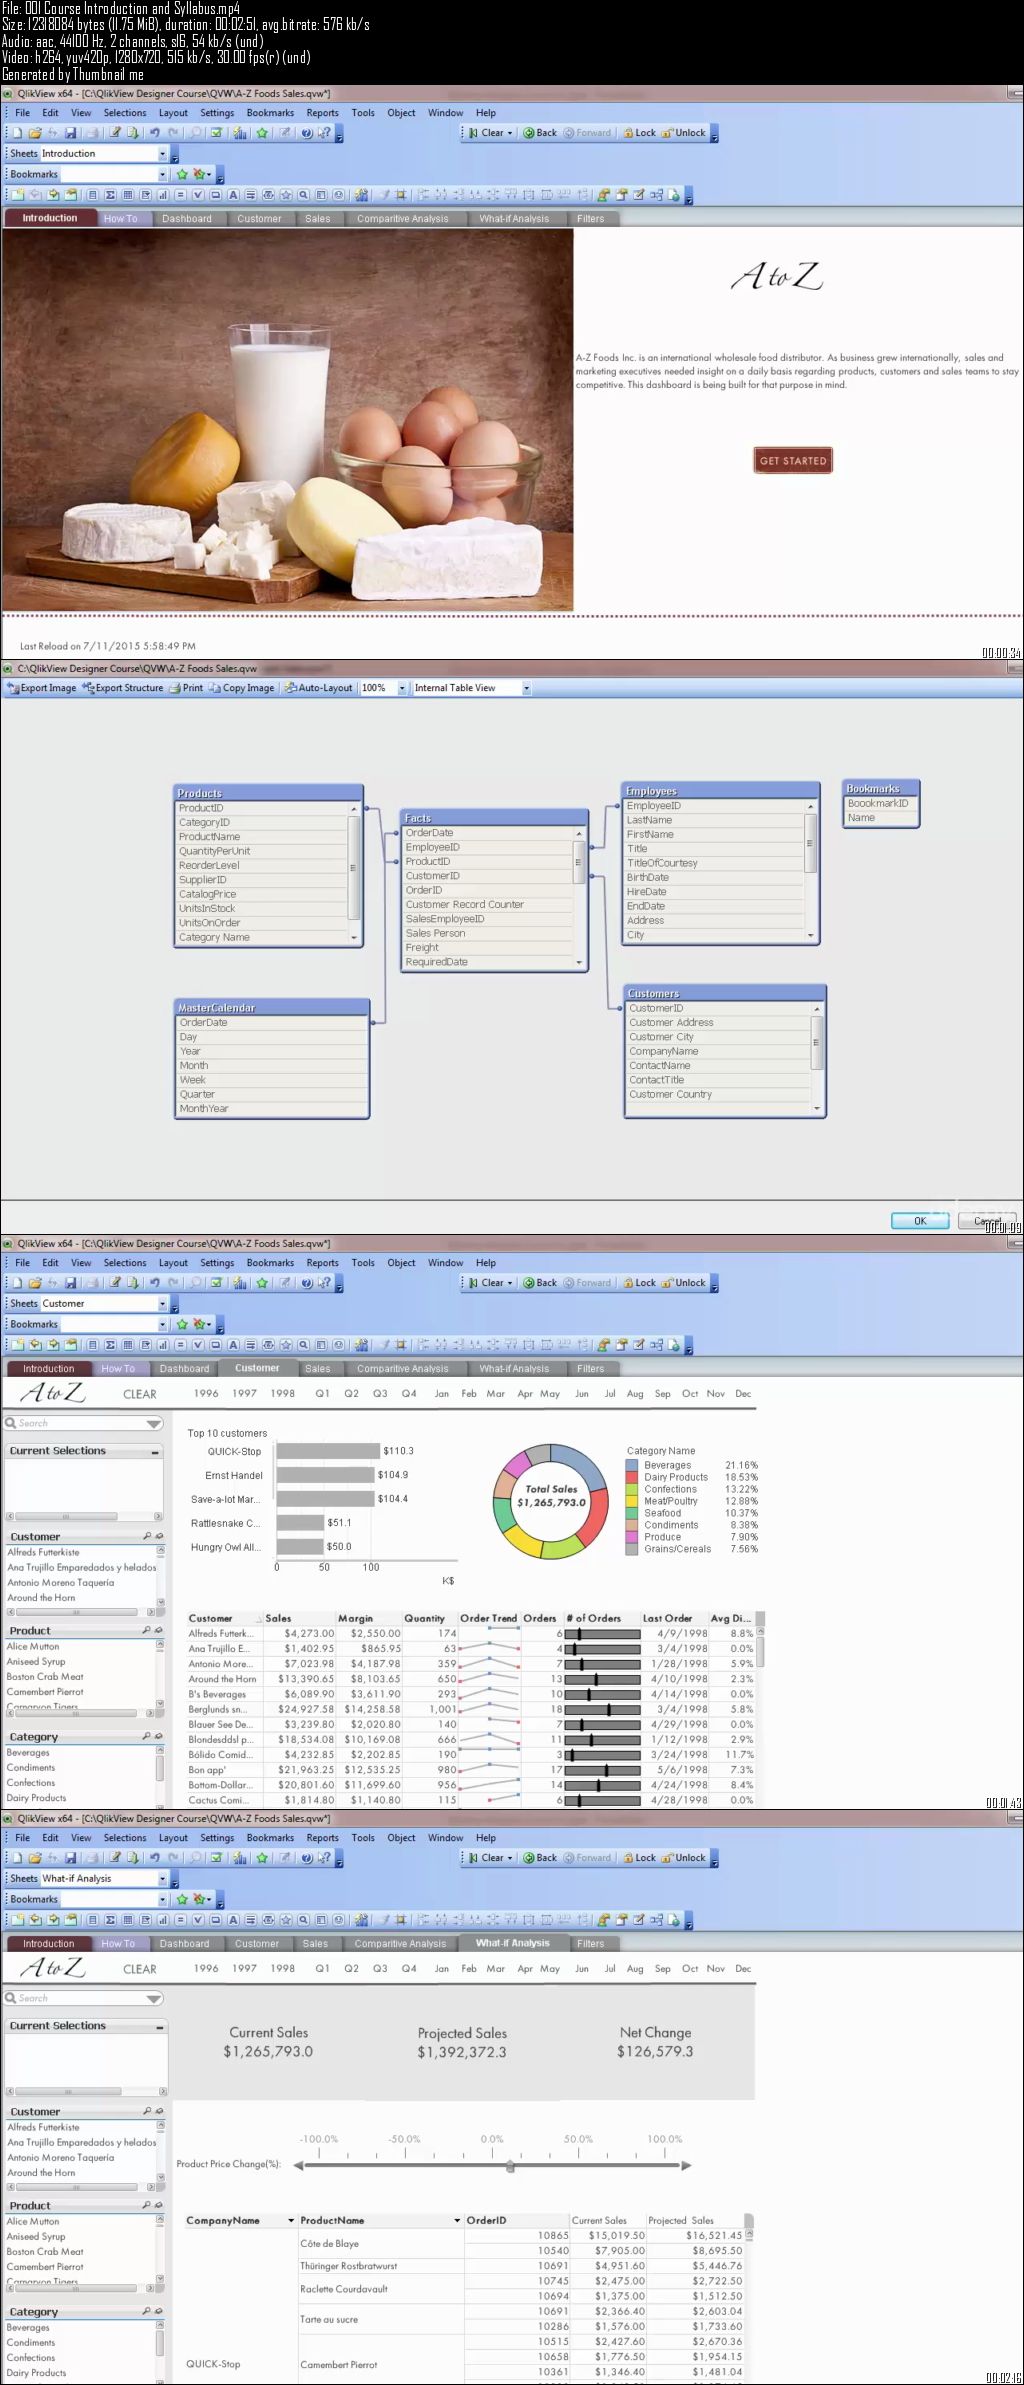The height and width of the screenshot is (2385, 1024).
Task: Click Quick Chart icon in What-if Analysis frame toolbar
Action: [x=239, y=1858]
